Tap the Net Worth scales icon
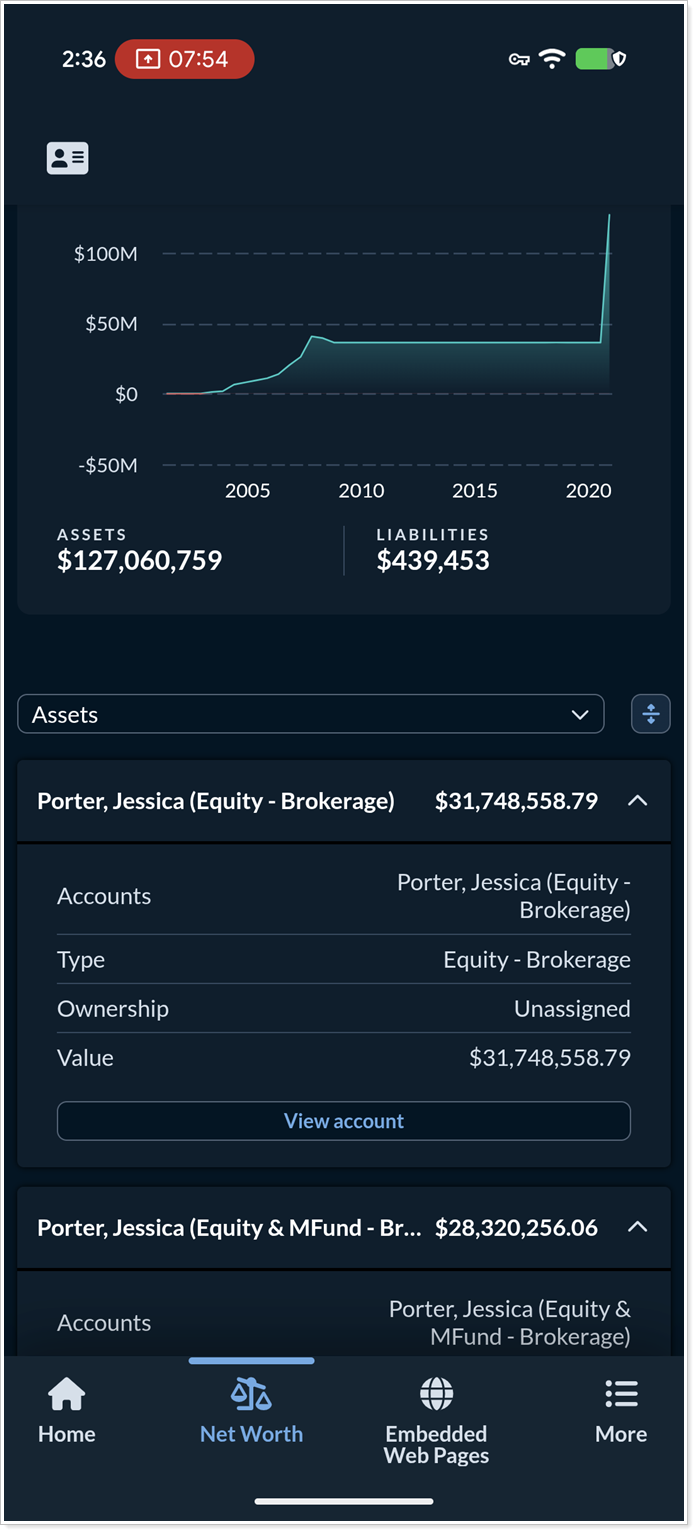The width and height of the screenshot is (697, 1534). (251, 1393)
